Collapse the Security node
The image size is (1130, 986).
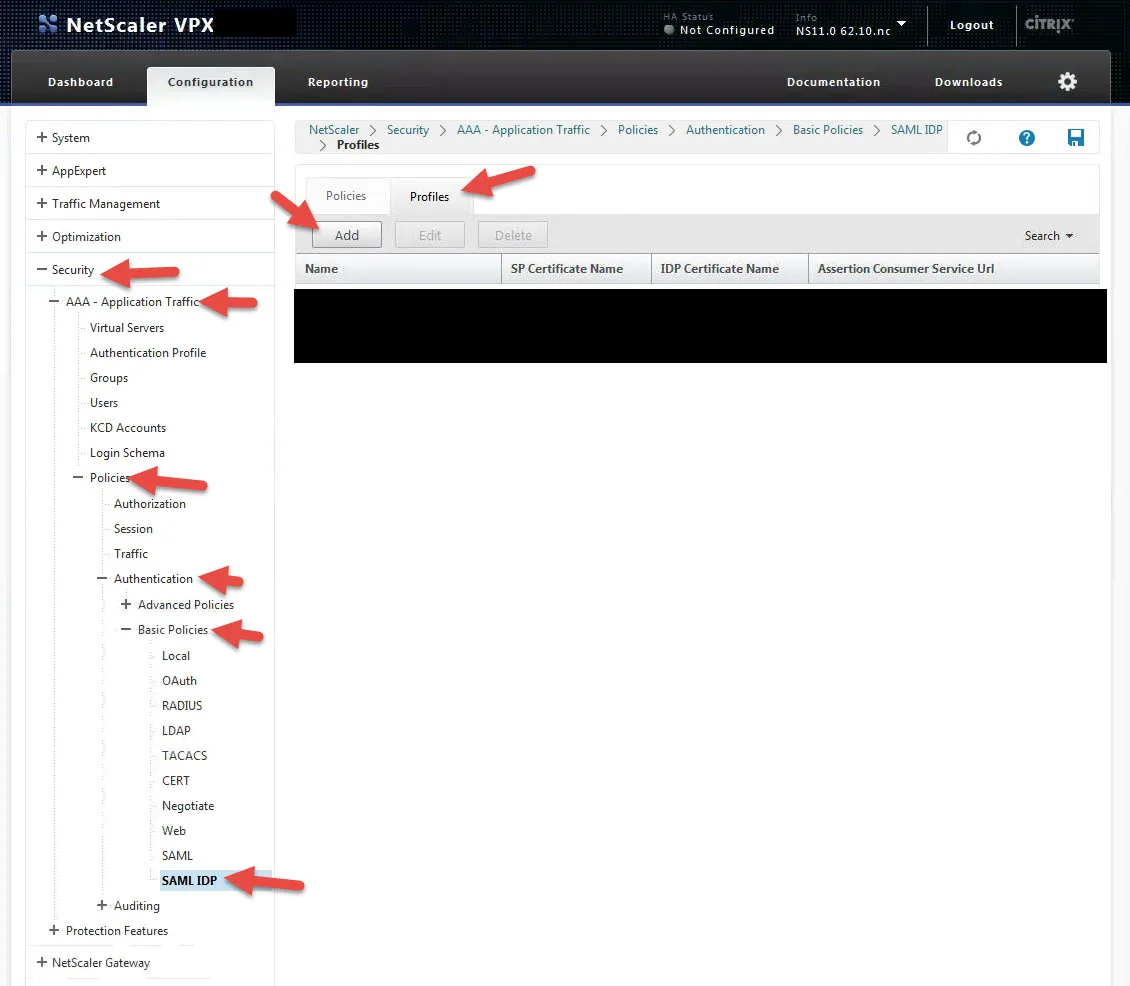(42, 270)
